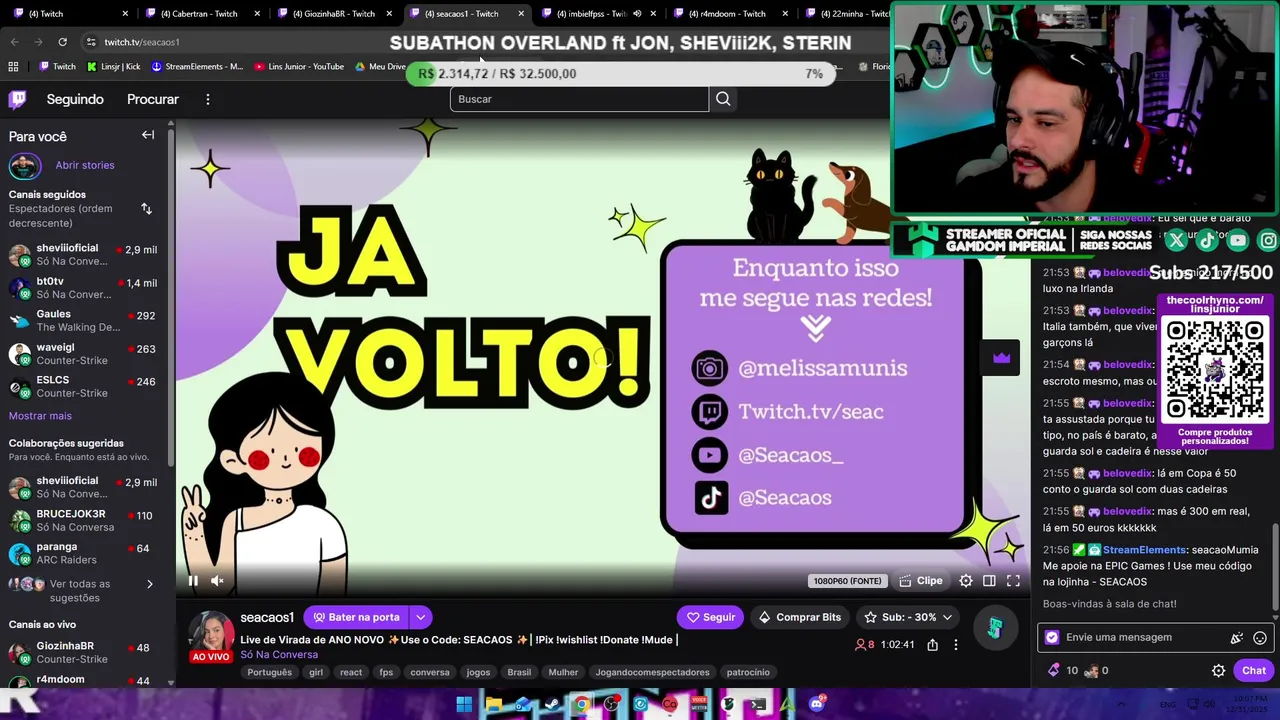Unmute the stream player volume
1280x720 pixels.
pyautogui.click(x=217, y=580)
